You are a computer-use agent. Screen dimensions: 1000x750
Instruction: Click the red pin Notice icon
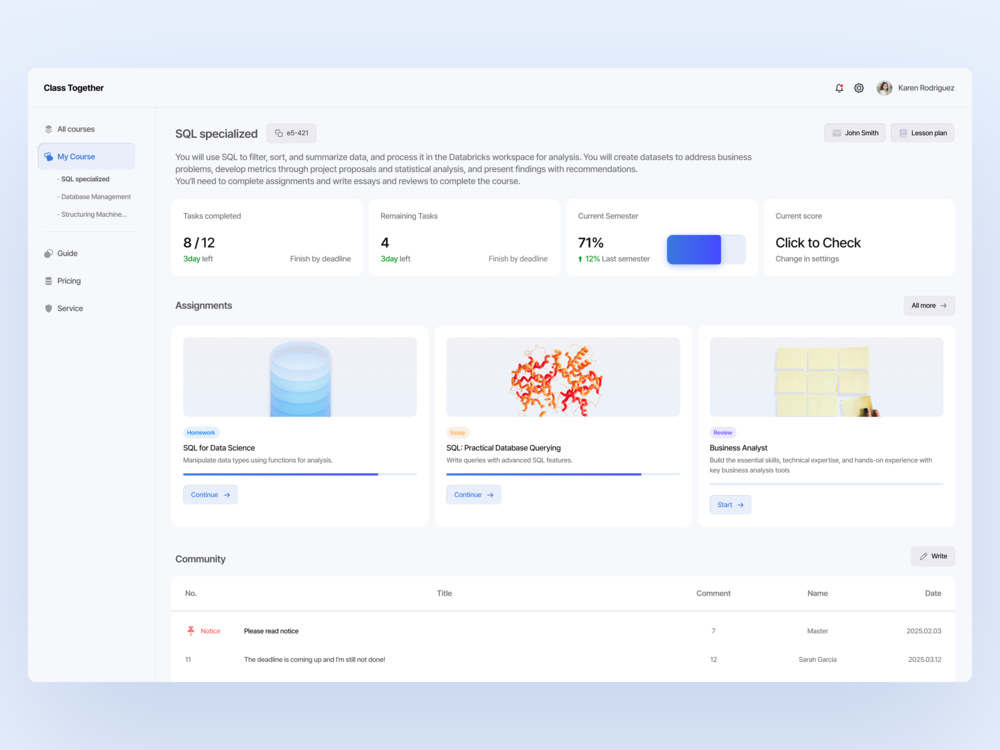[191, 631]
